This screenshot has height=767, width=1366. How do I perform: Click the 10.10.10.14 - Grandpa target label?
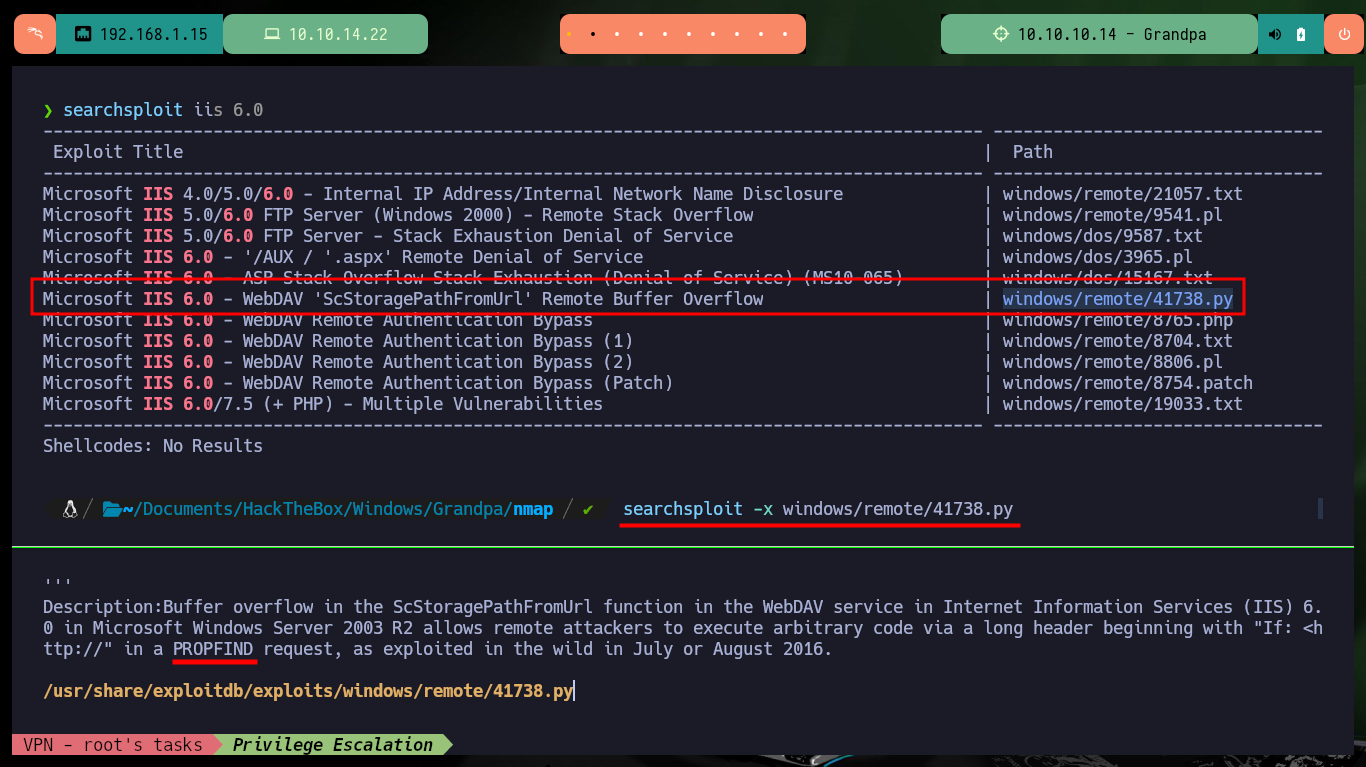(1112, 35)
